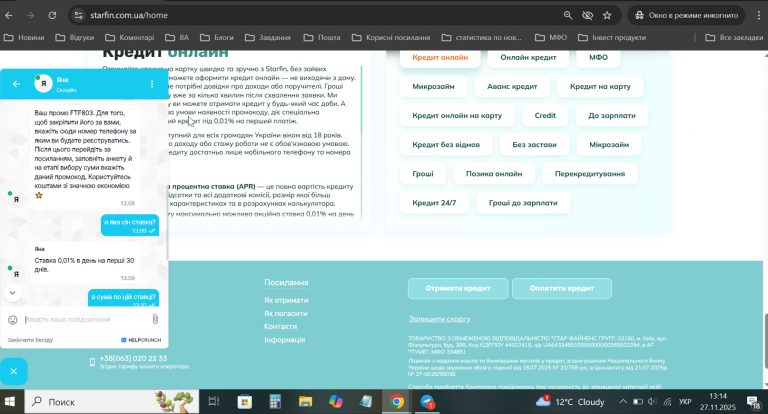
Task: Select the Кредит онлайн на карту tag
Action: 457,115
